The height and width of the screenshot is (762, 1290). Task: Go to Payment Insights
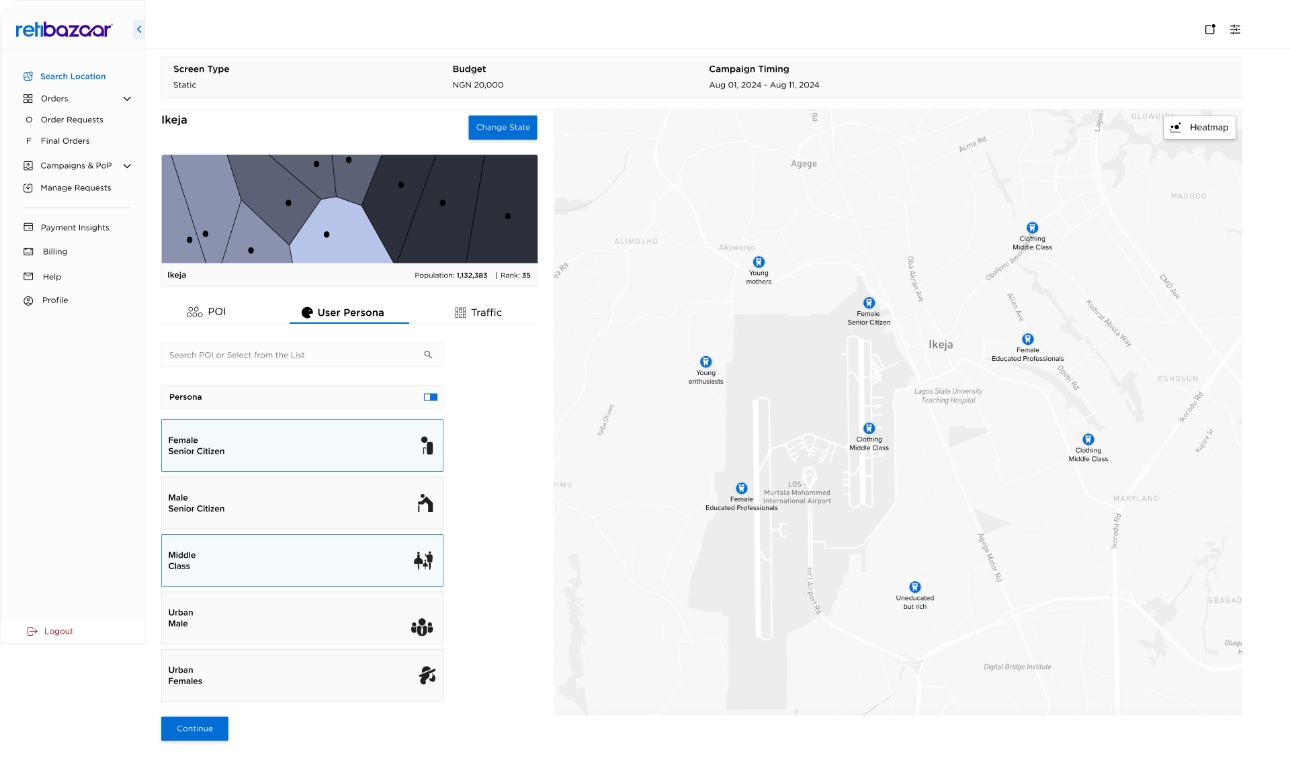[75, 228]
